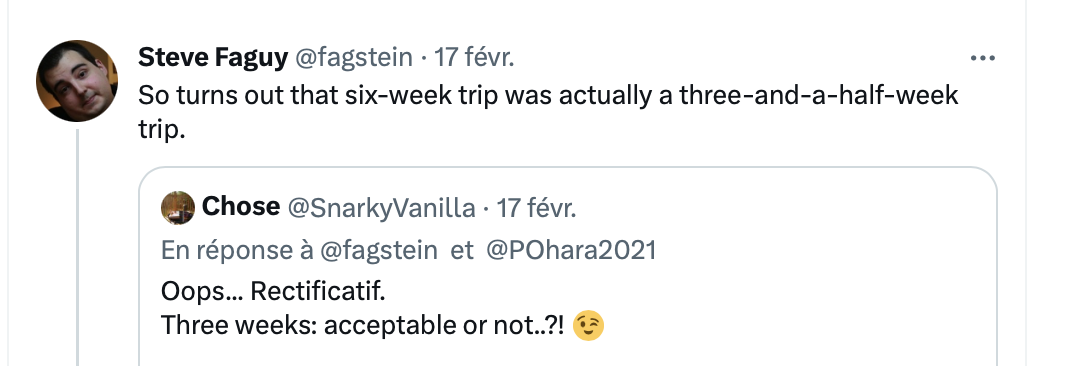The height and width of the screenshot is (366, 1068).
Task: Click the Oops... Rectificatif. line
Action: pos(273,292)
